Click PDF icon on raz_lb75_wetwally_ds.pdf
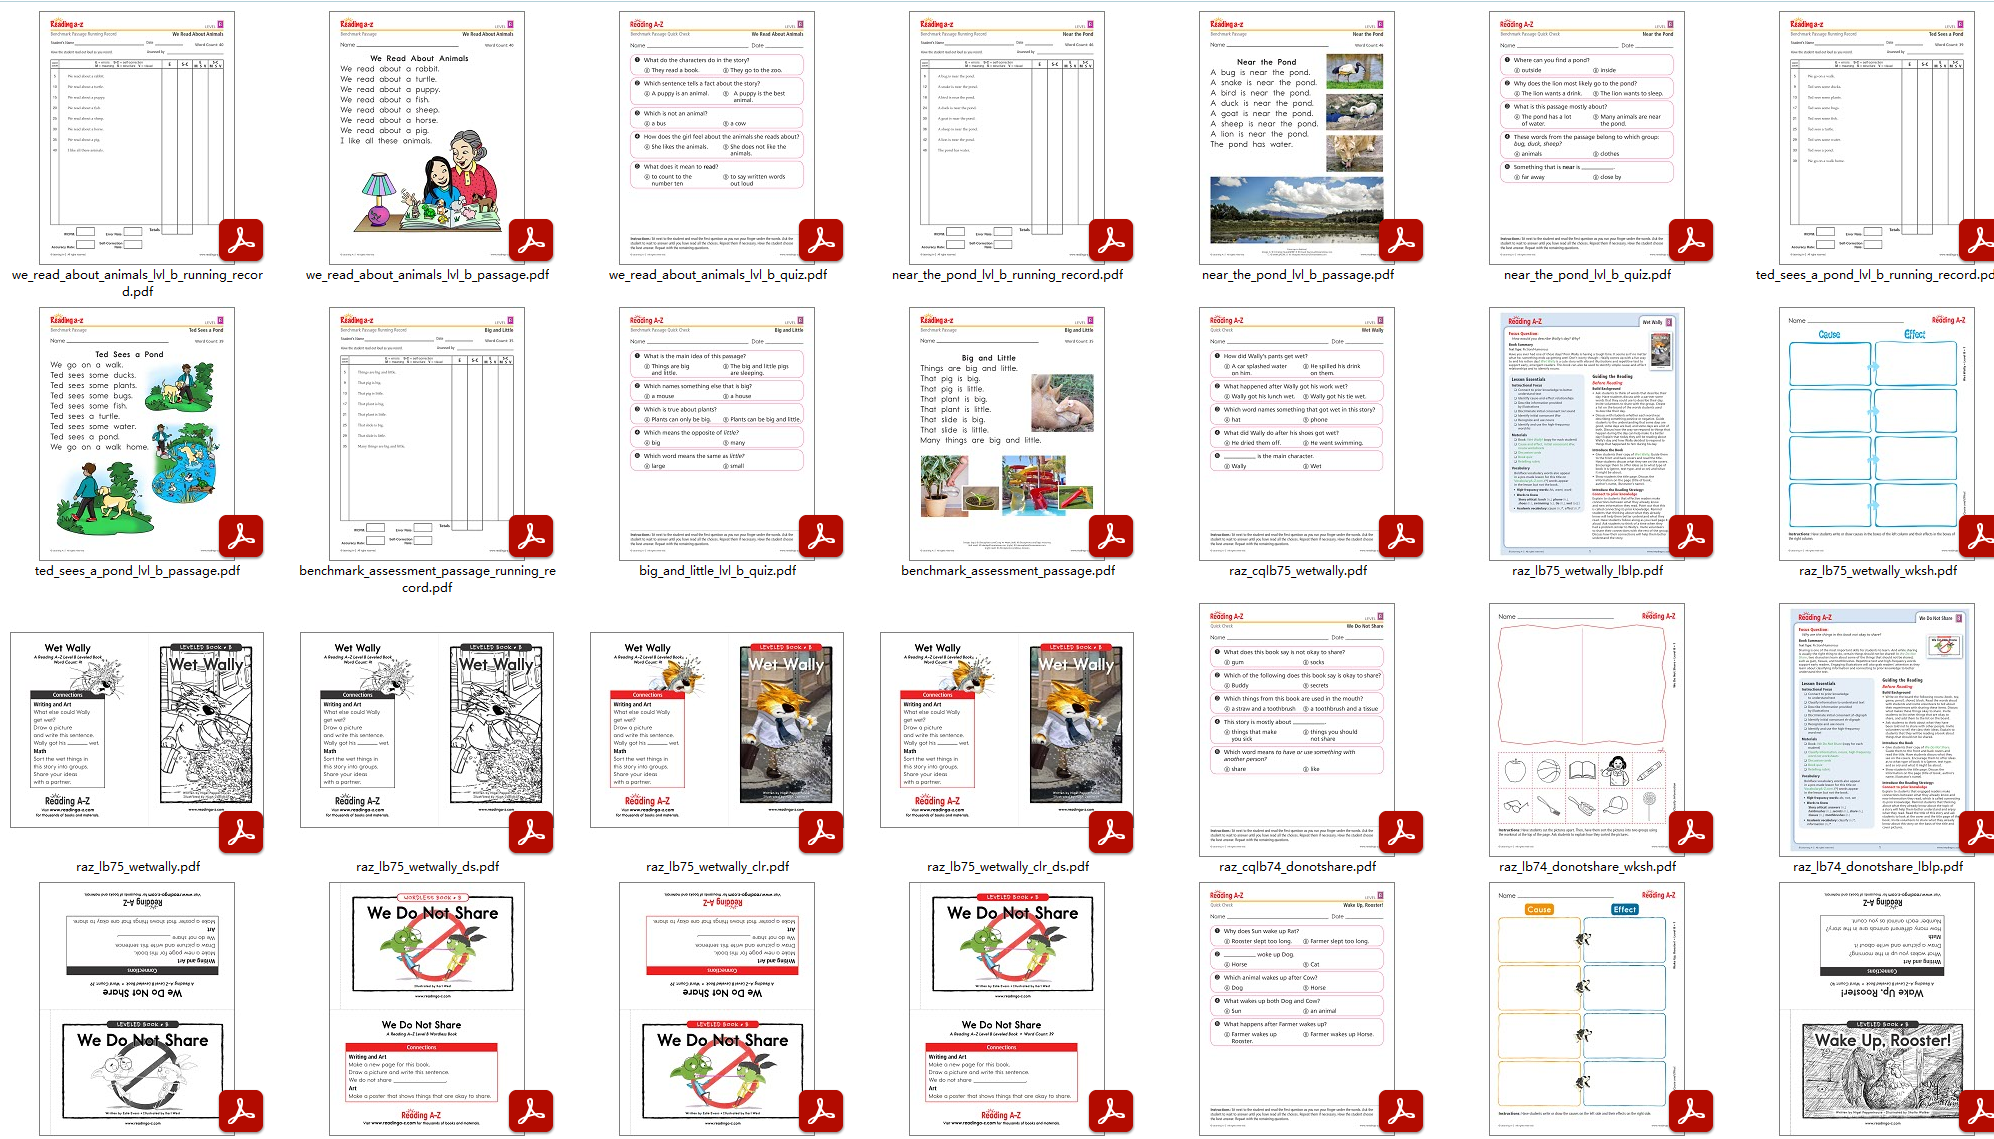The width and height of the screenshot is (1994, 1139). point(531,833)
